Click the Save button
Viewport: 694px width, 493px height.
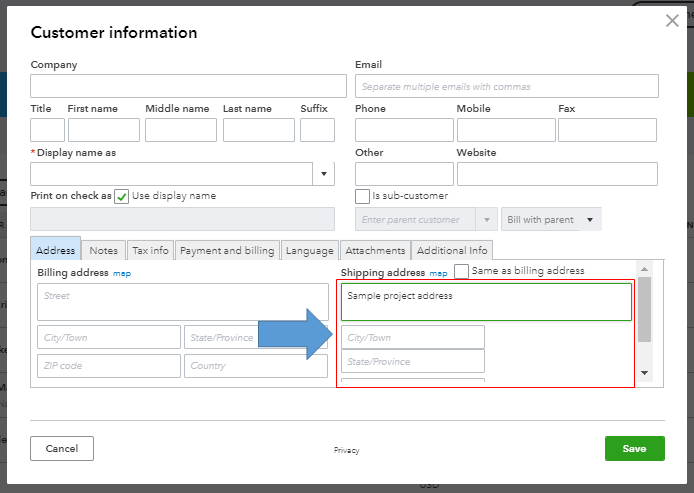click(x=634, y=449)
